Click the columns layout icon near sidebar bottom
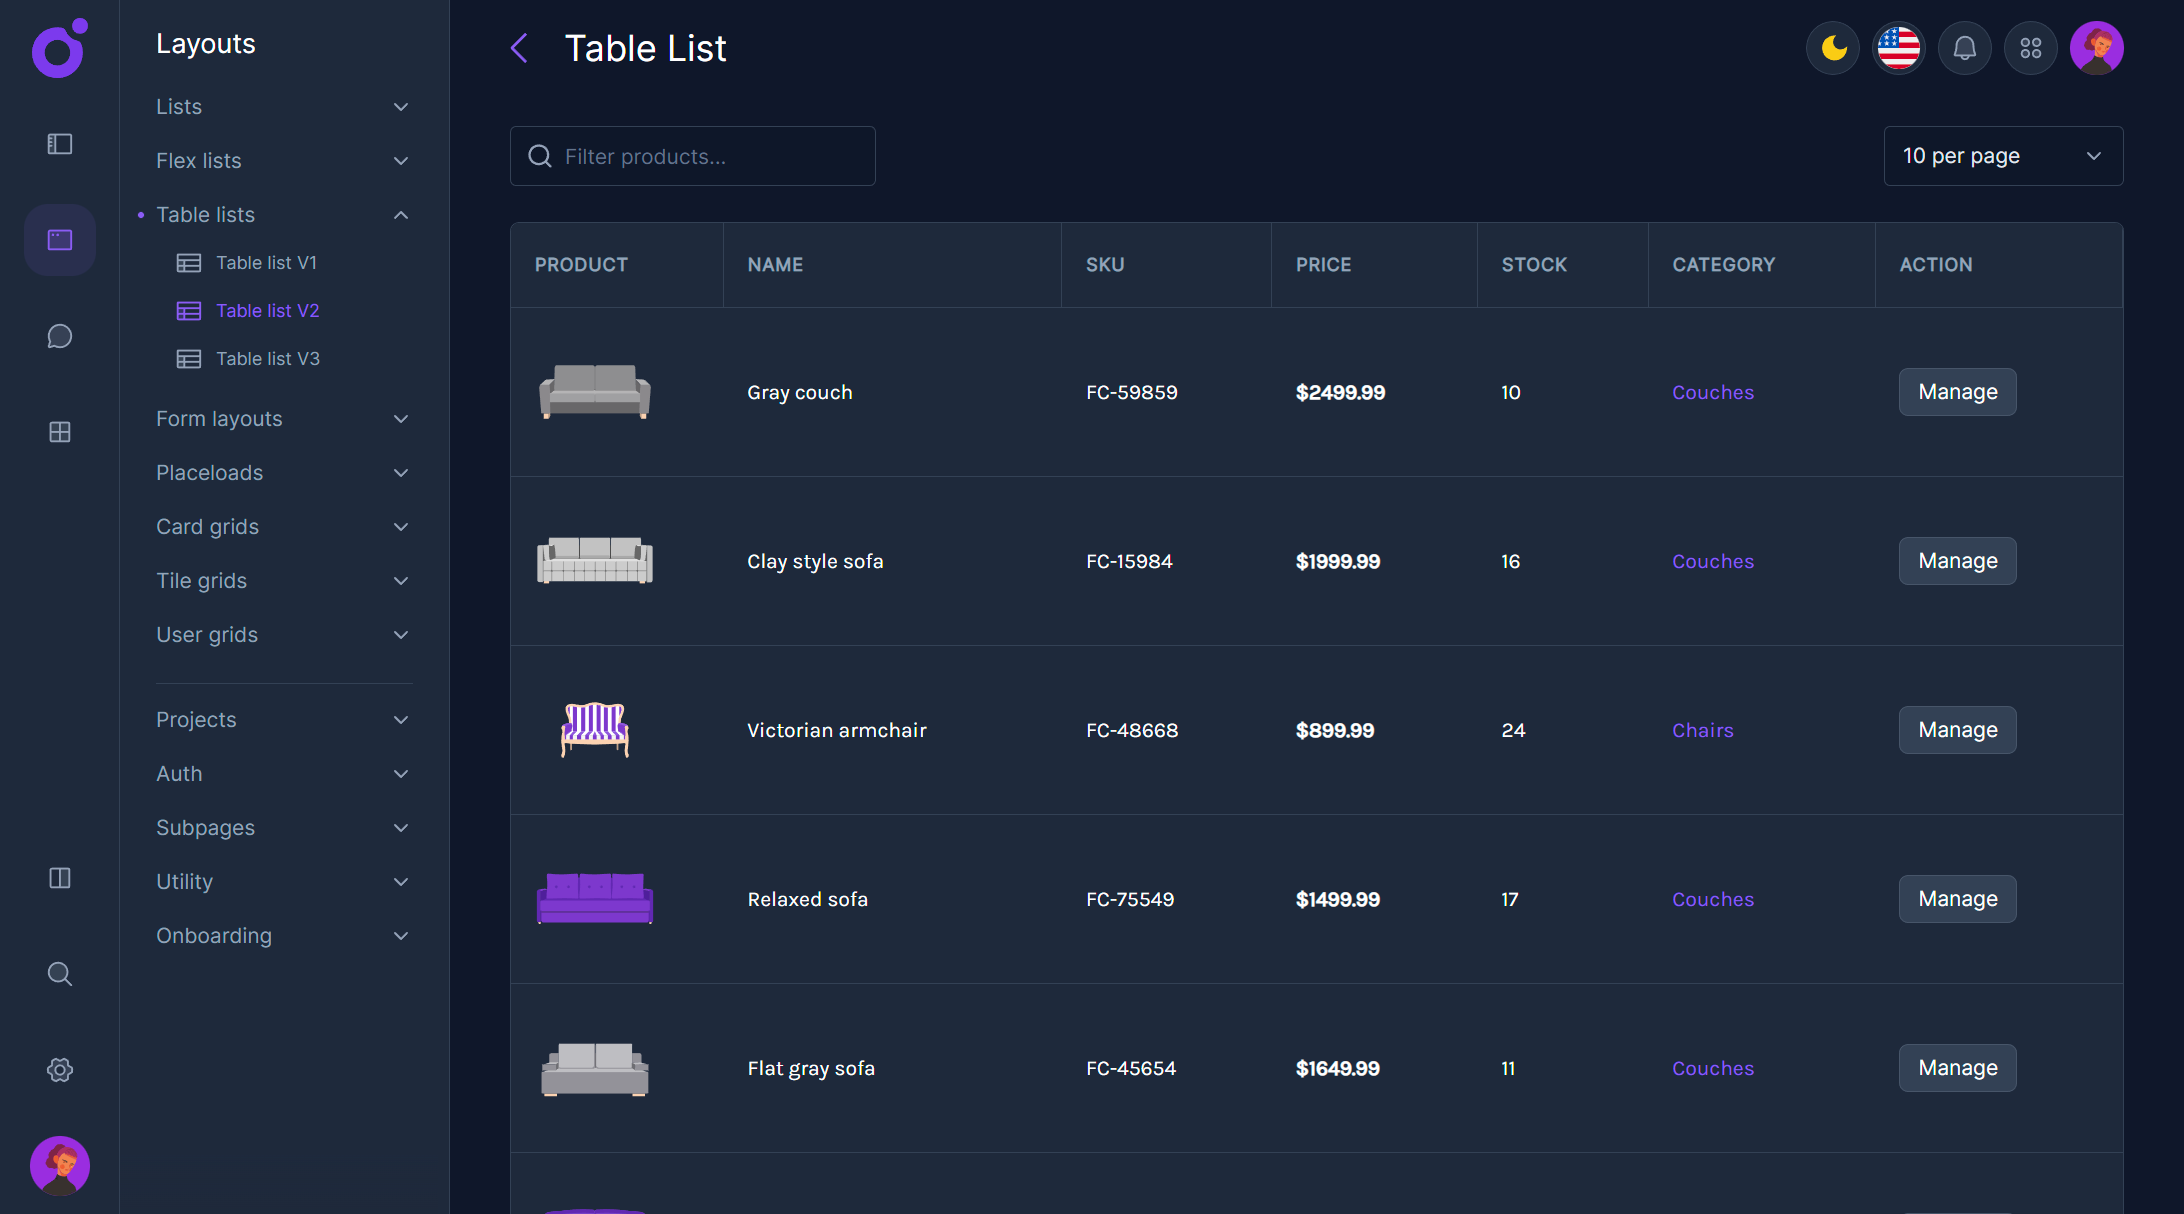Screen dimensions: 2184x1214 (59, 878)
